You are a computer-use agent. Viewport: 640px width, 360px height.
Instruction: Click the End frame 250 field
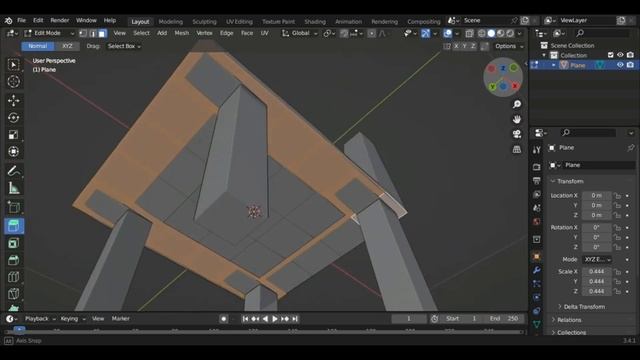(505, 319)
